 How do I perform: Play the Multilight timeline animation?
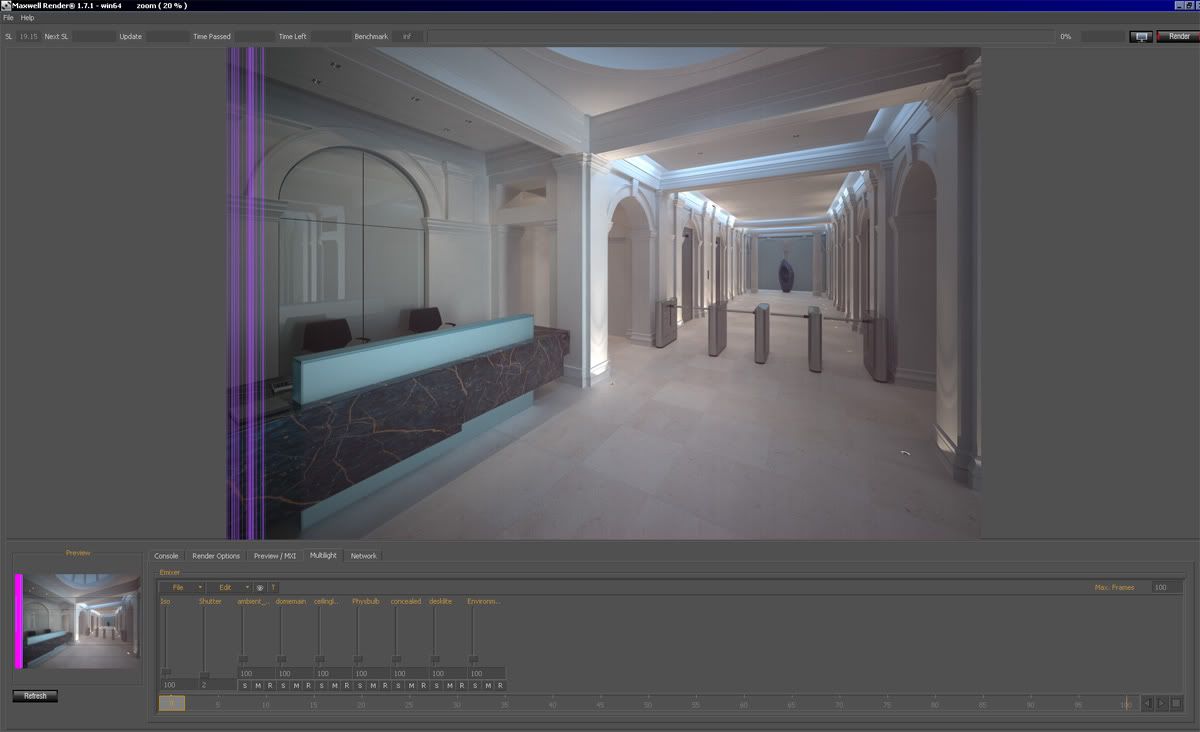(x=1161, y=704)
